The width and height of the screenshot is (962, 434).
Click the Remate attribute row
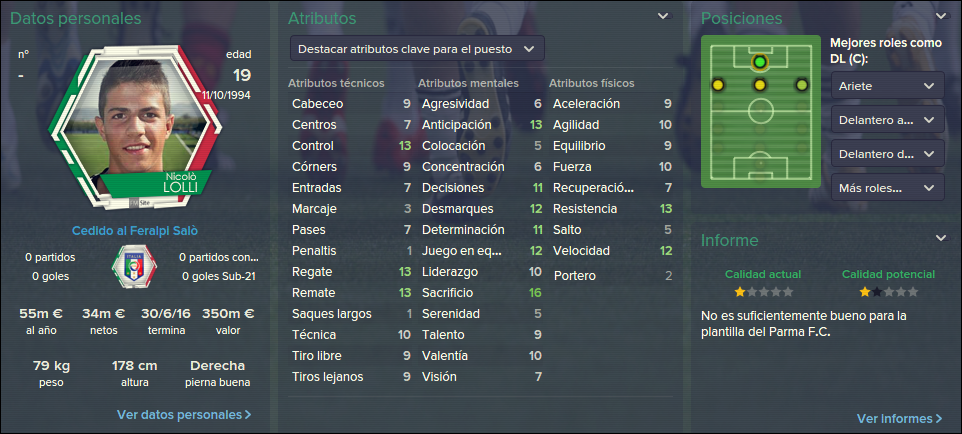tap(352, 293)
